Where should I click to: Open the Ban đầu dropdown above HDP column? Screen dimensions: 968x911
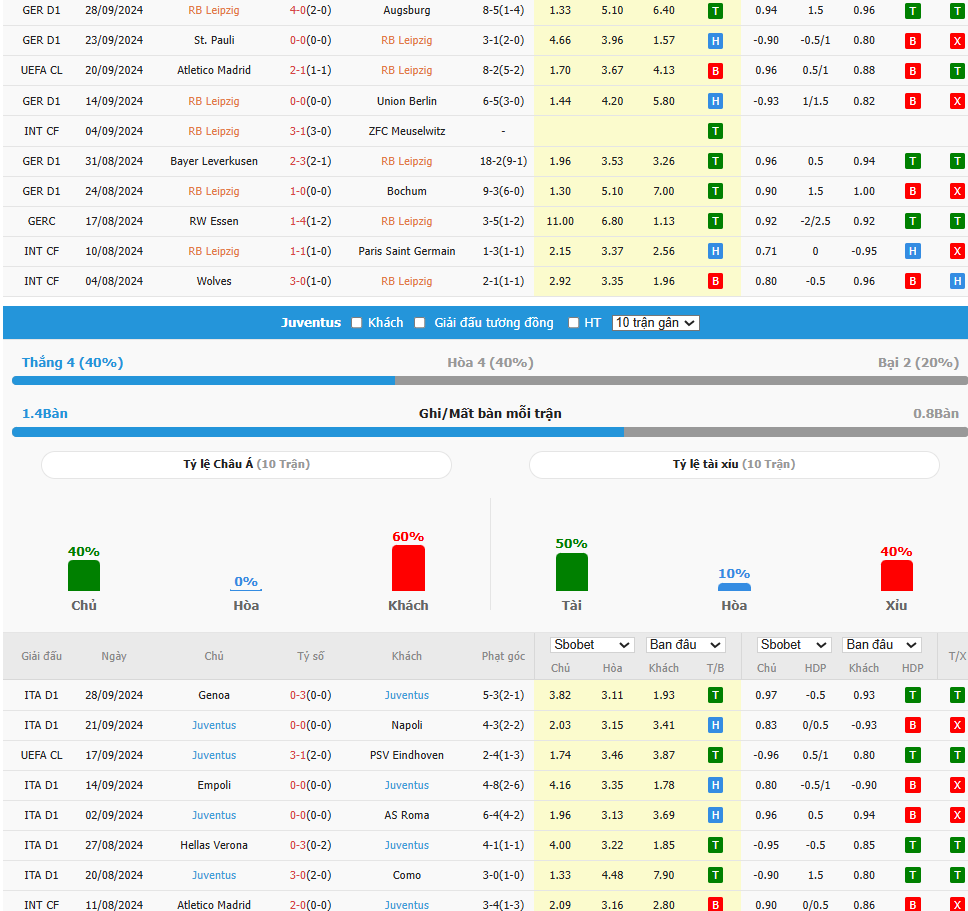pyautogui.click(x=882, y=645)
